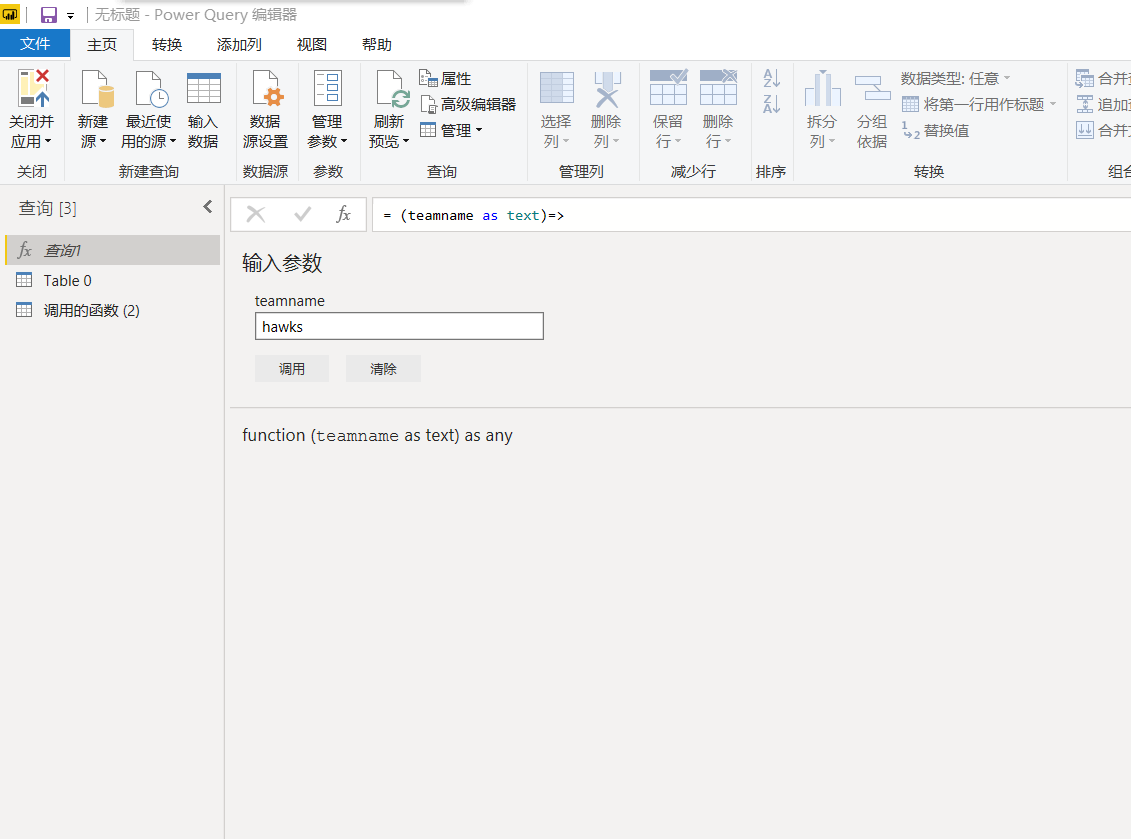Open the Advanced Editor (高级编辑器)
The width and height of the screenshot is (1131, 839).
point(468,105)
